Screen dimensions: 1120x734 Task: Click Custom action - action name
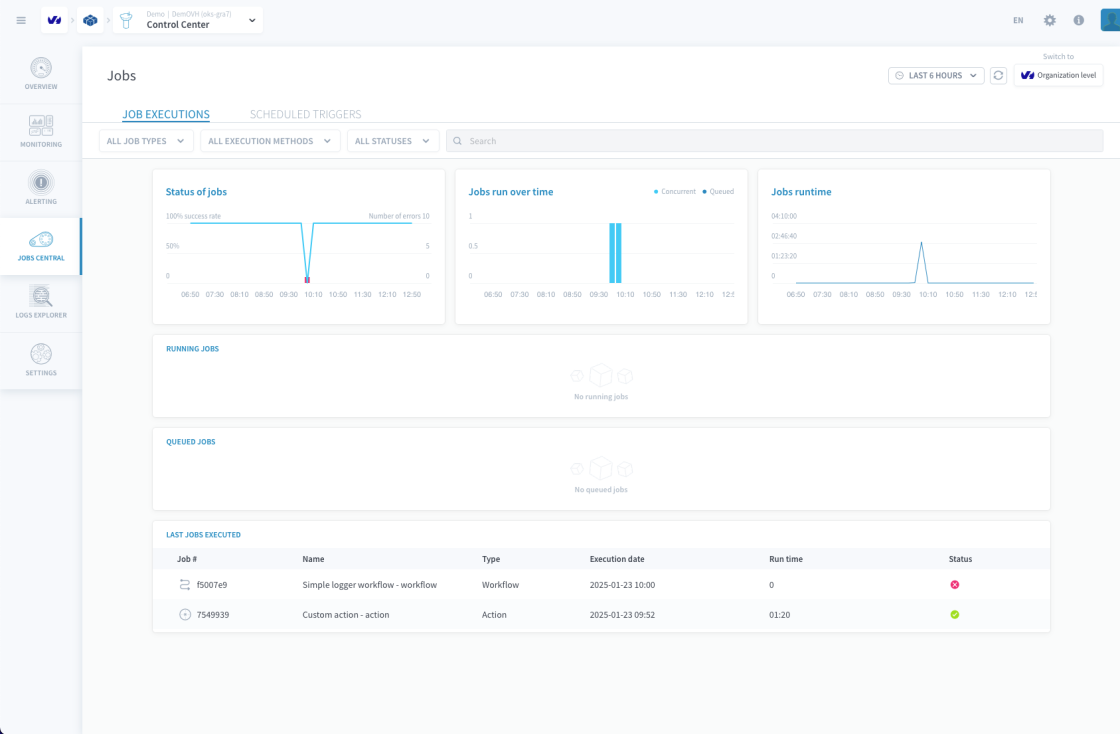[346, 615]
